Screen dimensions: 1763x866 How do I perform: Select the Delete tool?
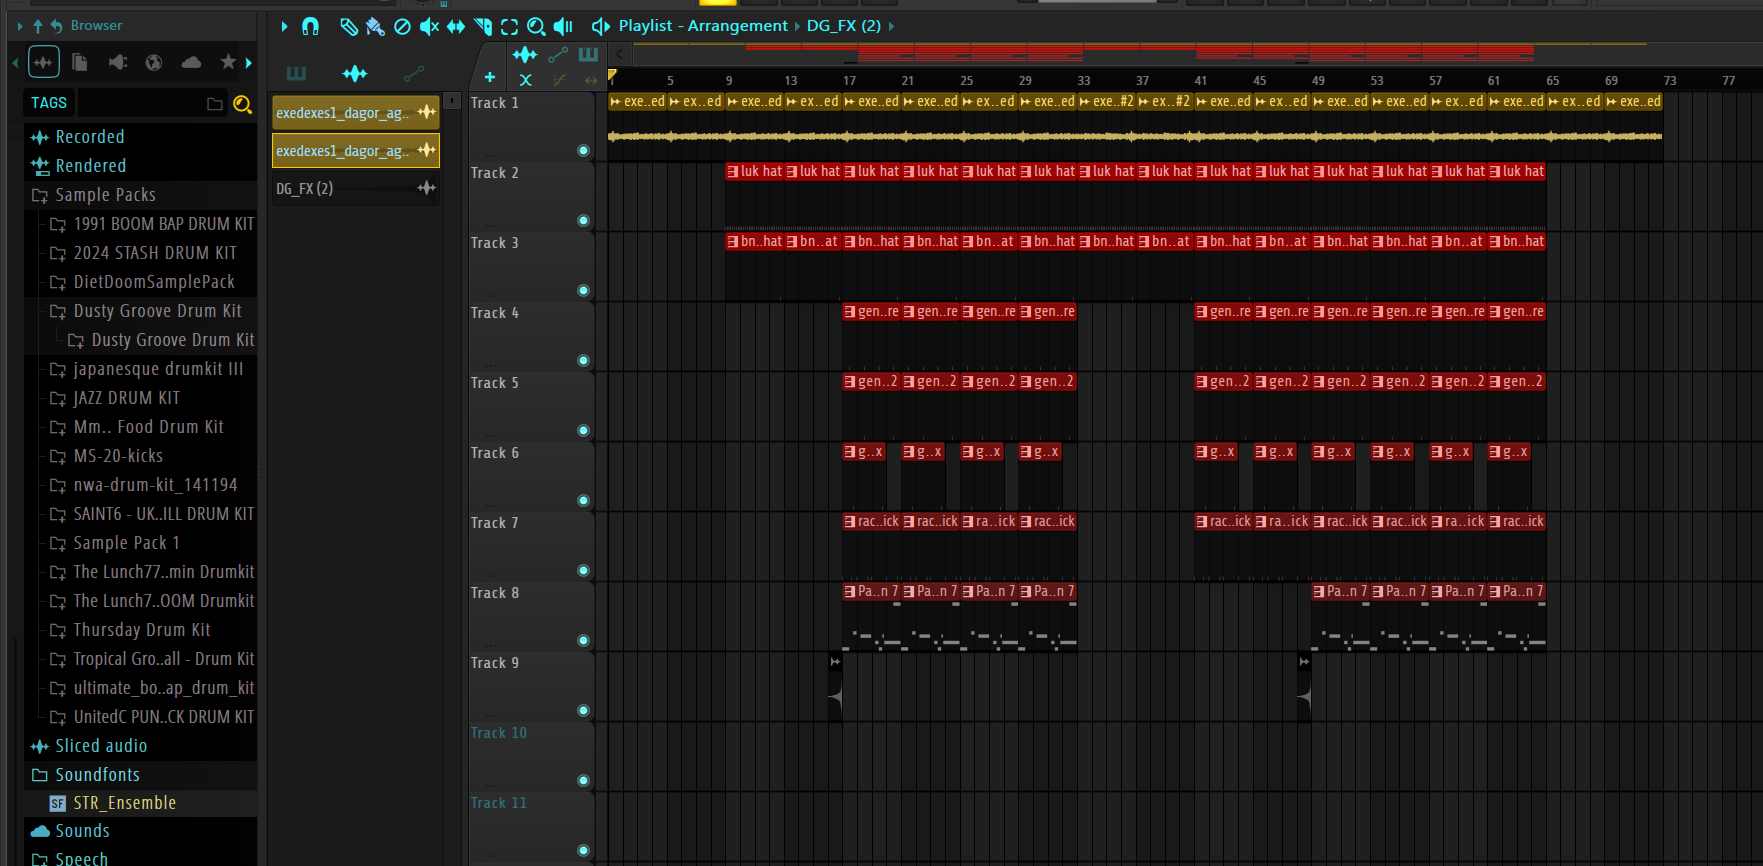coord(402,27)
